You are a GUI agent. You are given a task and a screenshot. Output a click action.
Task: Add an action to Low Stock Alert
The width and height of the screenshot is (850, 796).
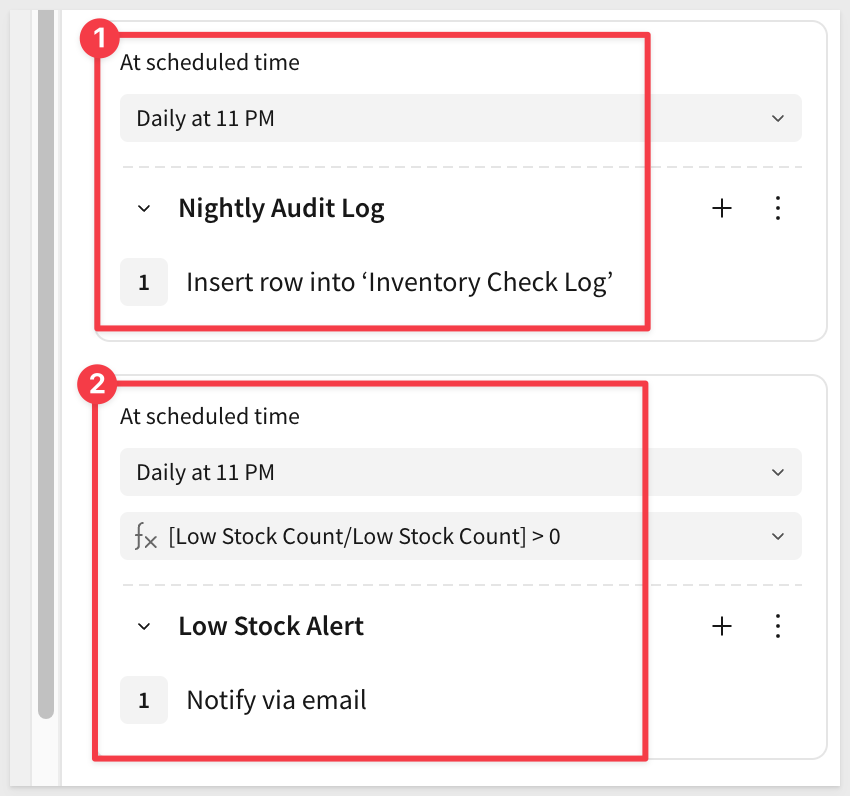(x=721, y=626)
